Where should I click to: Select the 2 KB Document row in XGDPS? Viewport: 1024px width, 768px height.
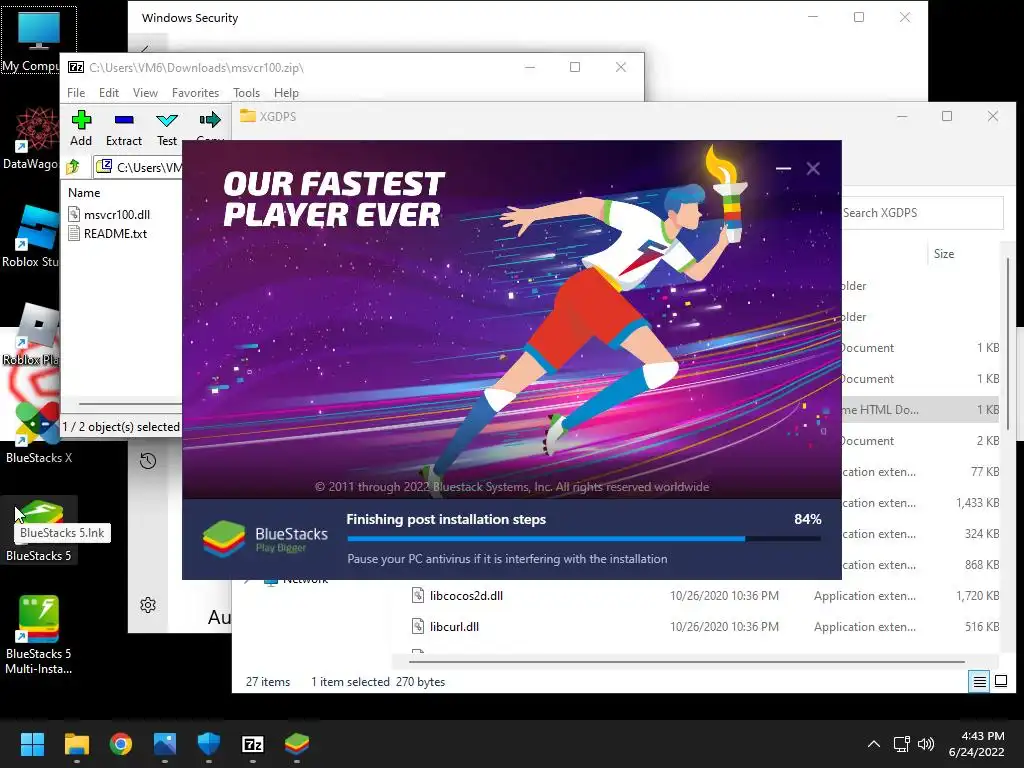pos(921,441)
